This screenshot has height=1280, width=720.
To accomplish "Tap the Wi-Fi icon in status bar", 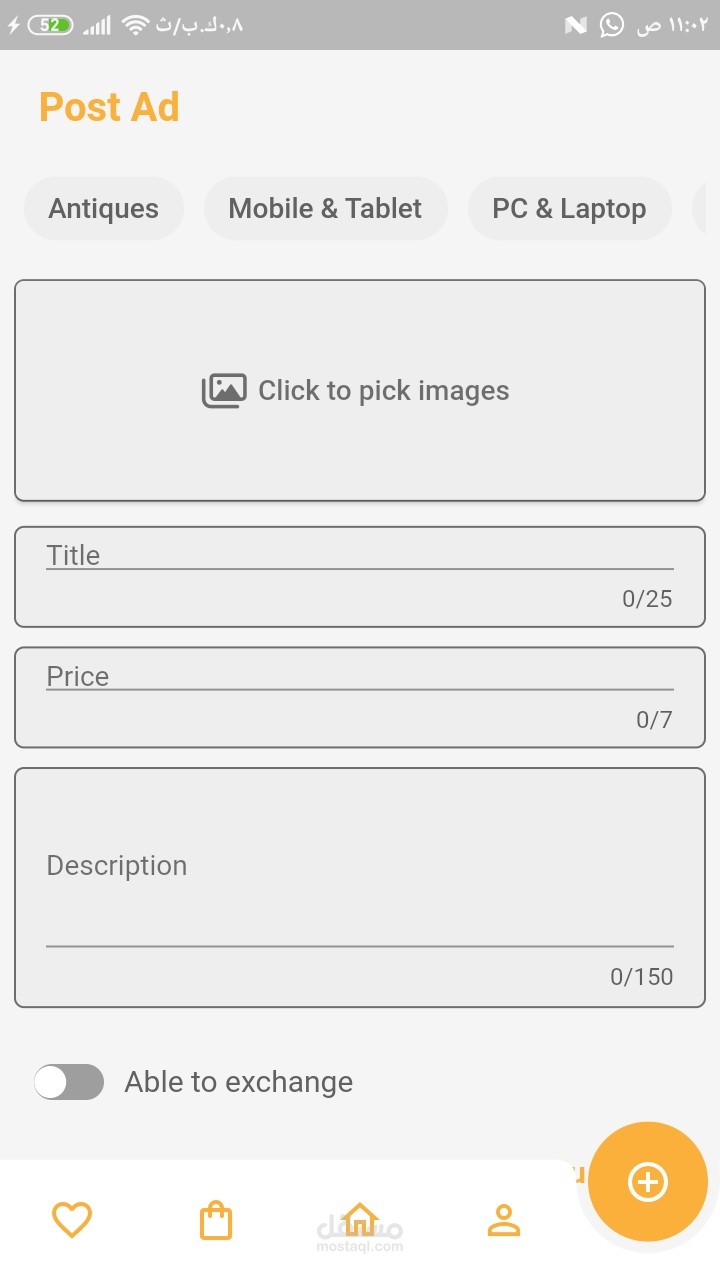I will pyautogui.click(x=135, y=25).
